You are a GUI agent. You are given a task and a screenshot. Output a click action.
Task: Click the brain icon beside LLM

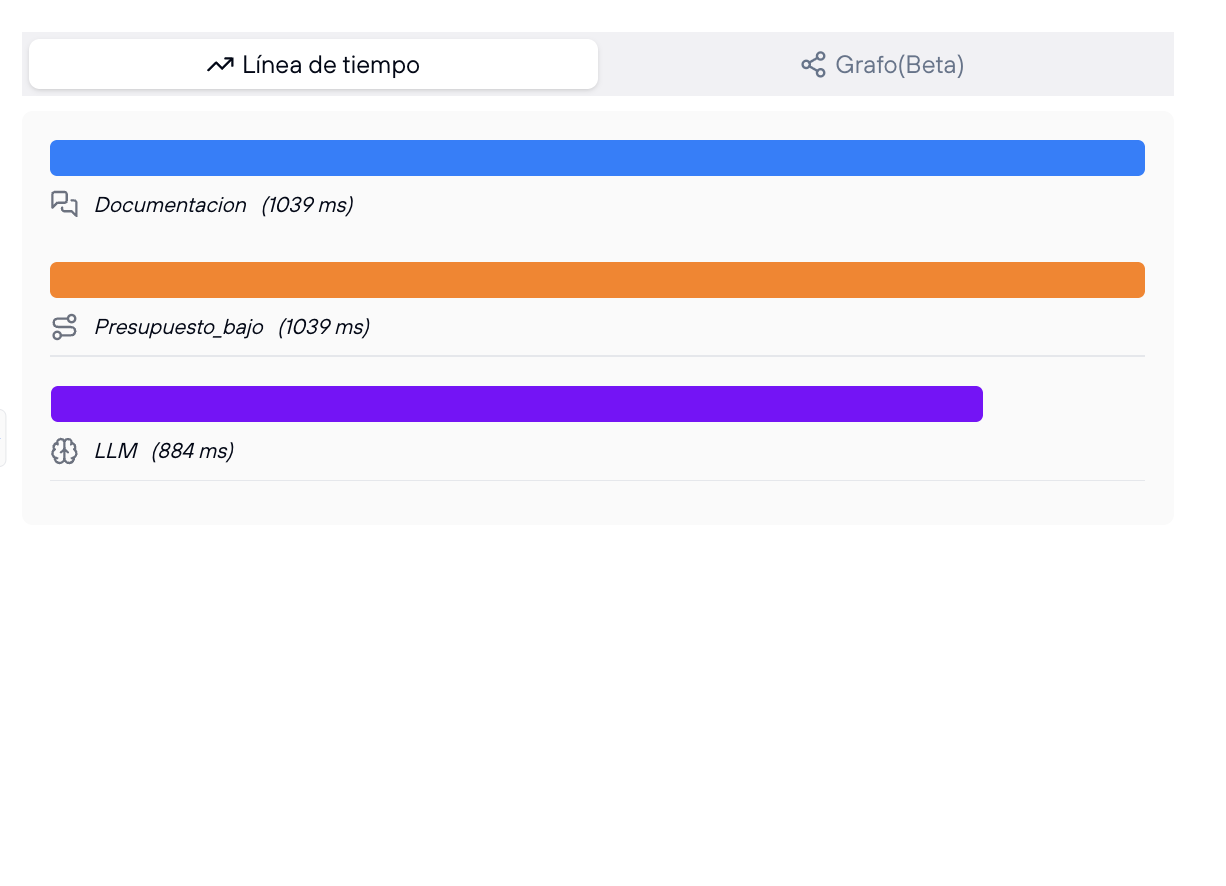[64, 452]
